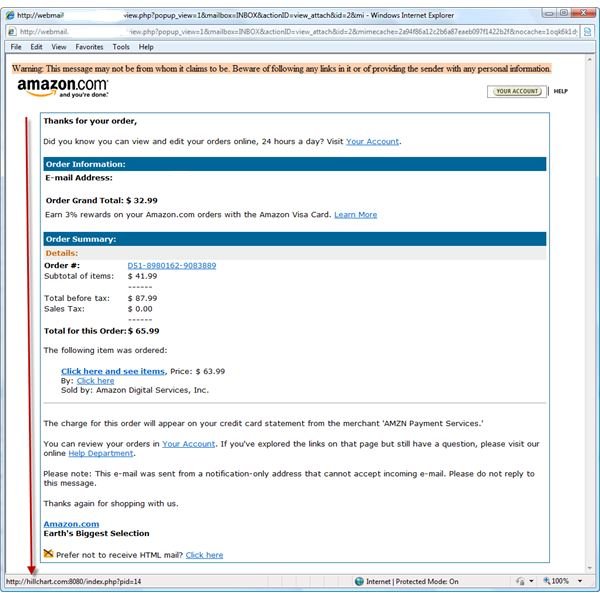This screenshot has width=600, height=593.
Task: Click the Order Grand Total $ 32.99 text
Action: click(x=102, y=200)
